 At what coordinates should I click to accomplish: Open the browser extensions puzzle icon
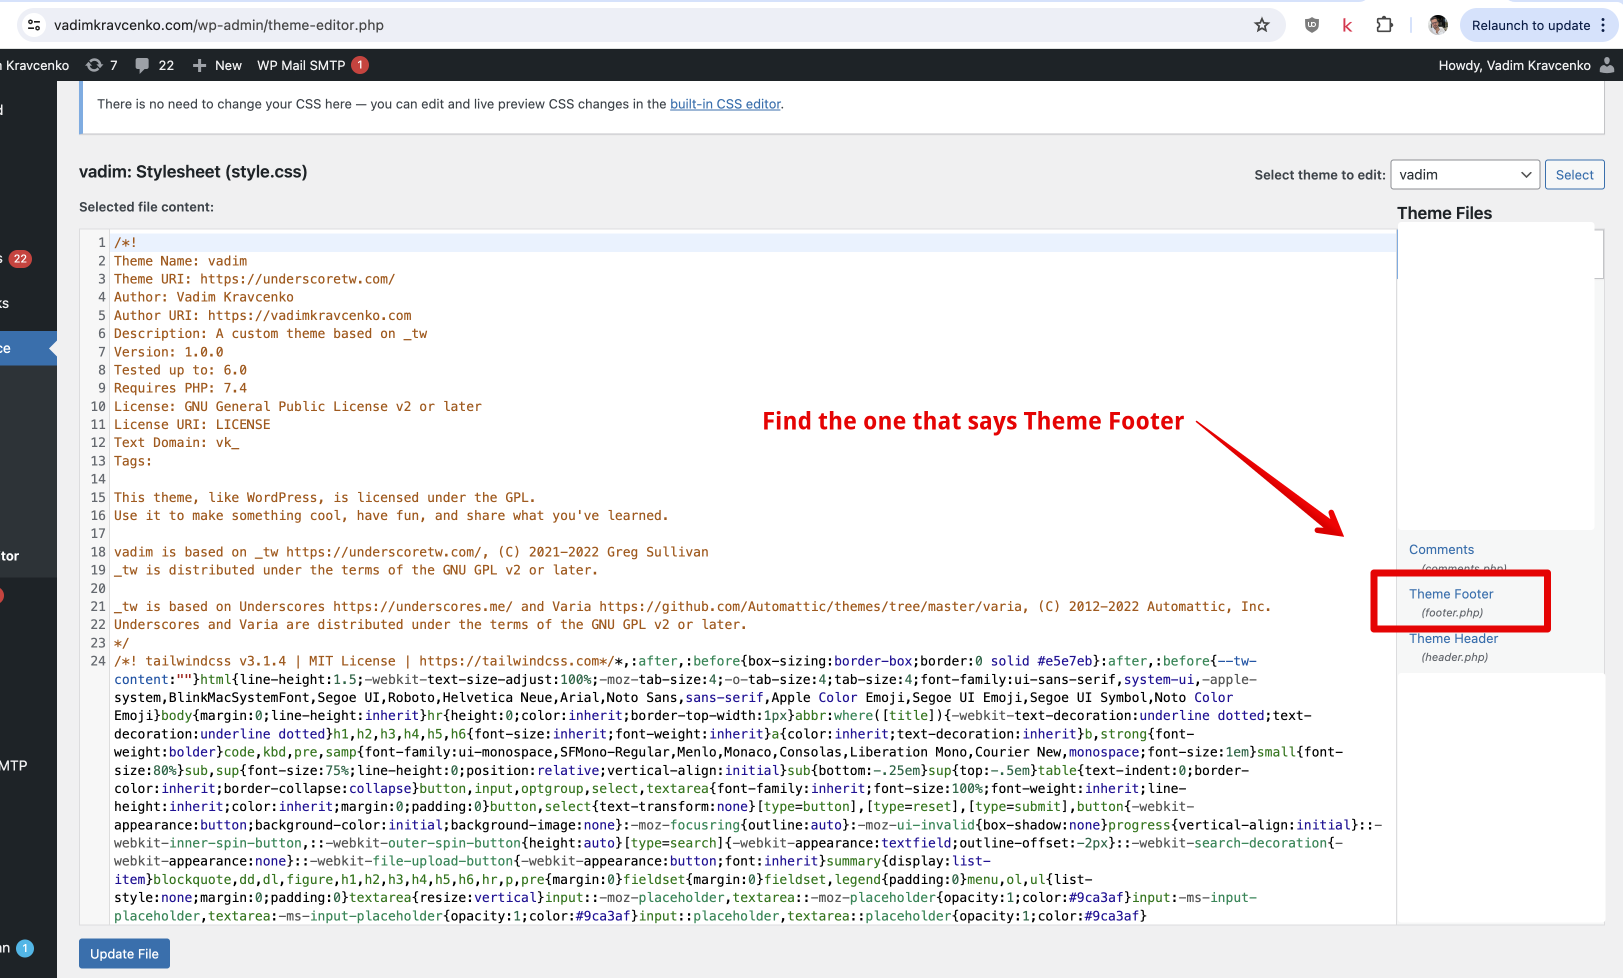click(x=1384, y=25)
